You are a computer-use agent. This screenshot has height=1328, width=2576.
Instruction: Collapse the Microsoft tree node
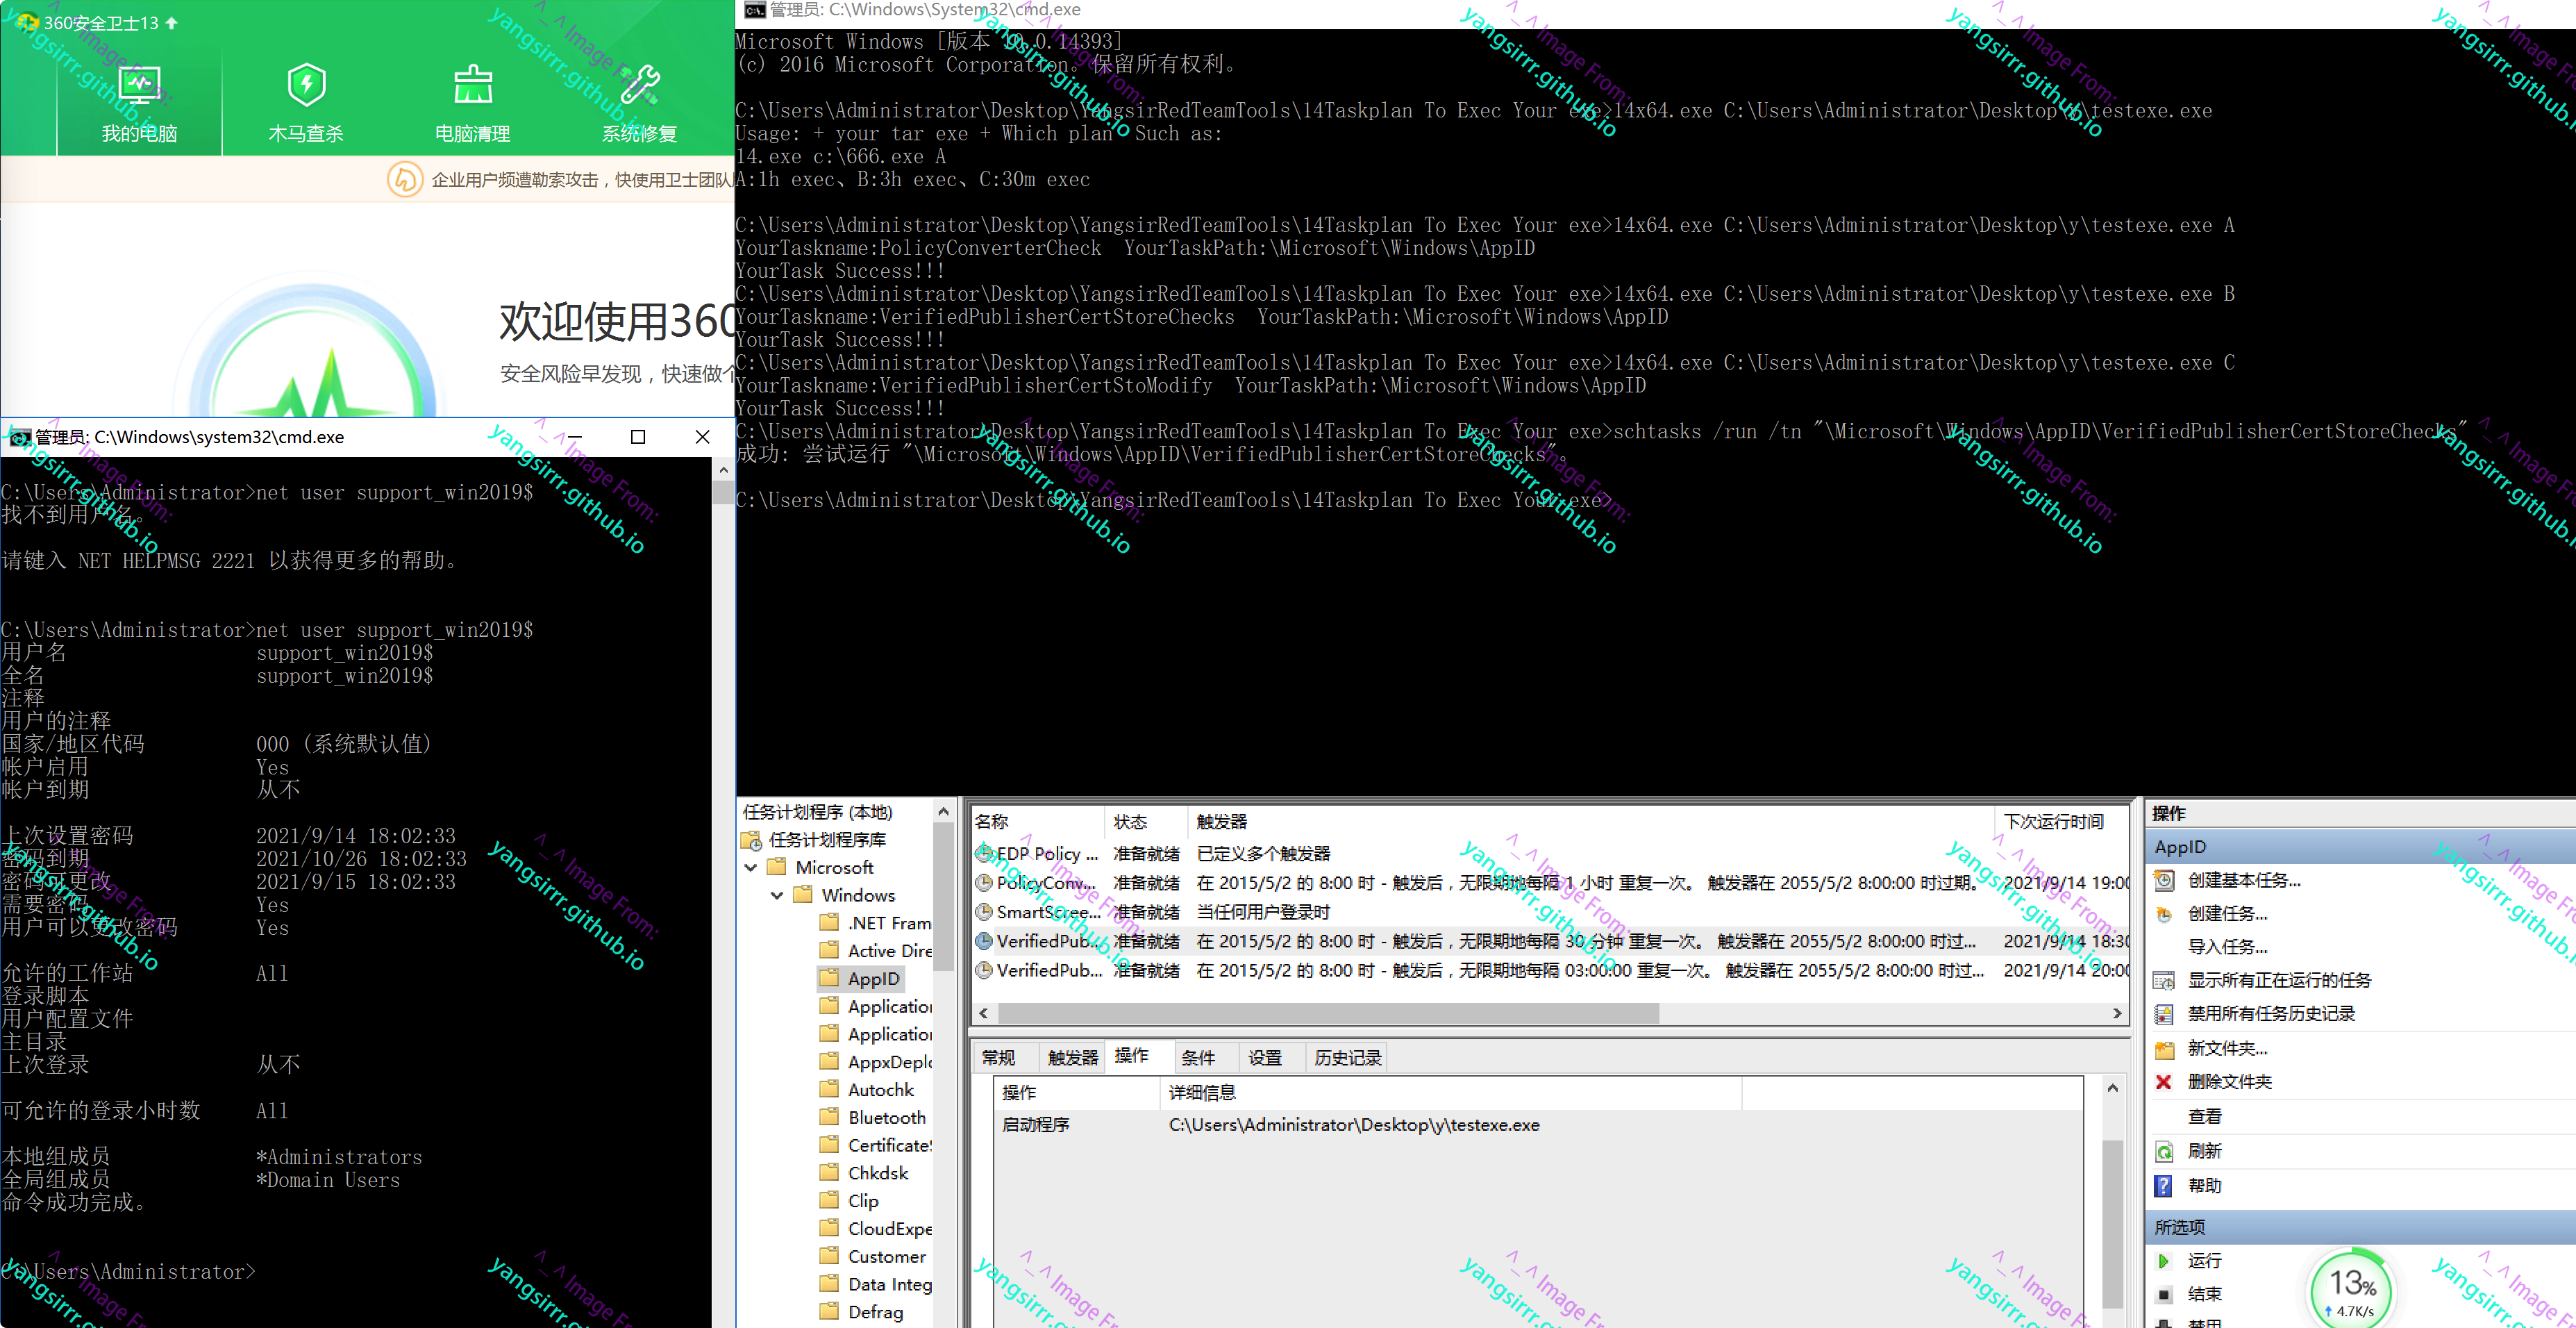pos(751,868)
